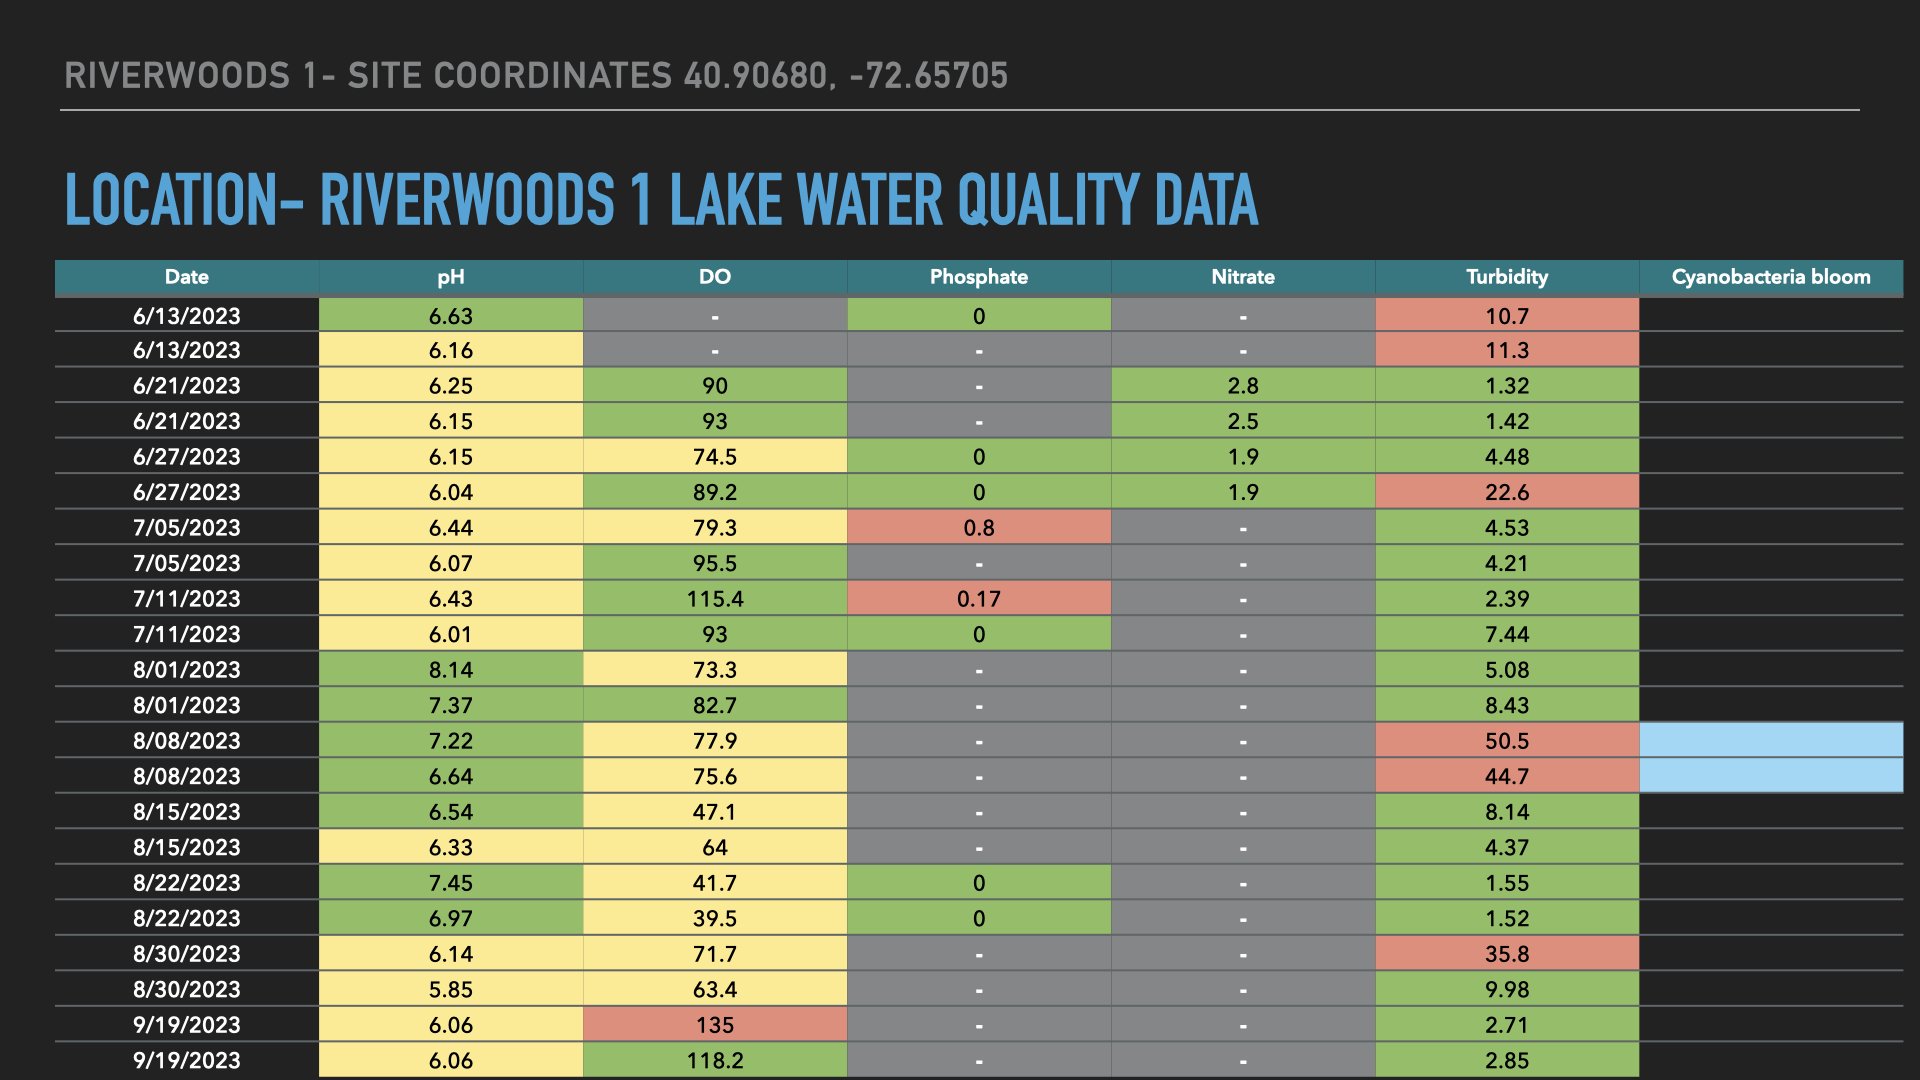Select the pH cell reading 7.22
The height and width of the screenshot is (1080, 1920).
(x=451, y=740)
